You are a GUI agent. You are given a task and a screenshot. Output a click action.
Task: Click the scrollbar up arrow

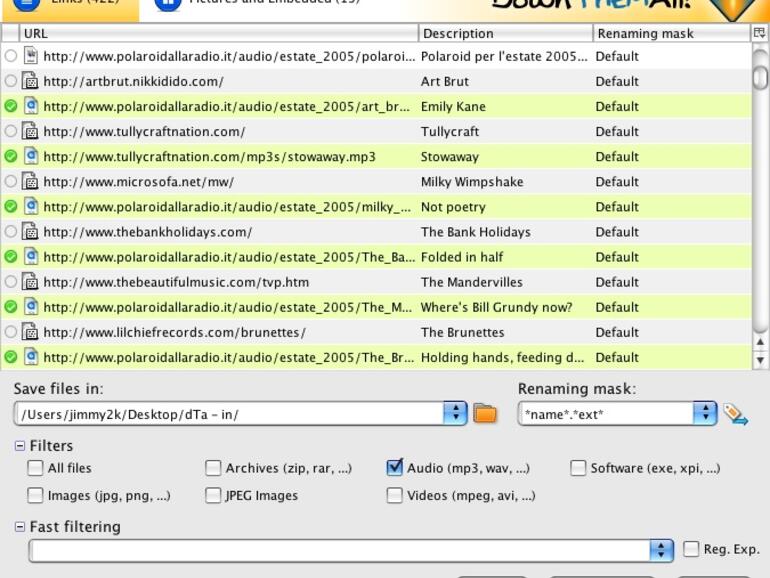[760, 342]
